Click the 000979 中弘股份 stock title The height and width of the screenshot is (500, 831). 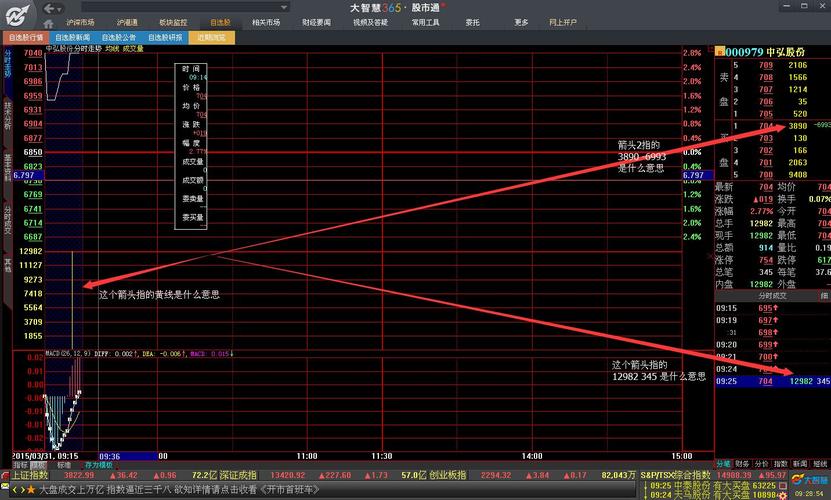click(x=765, y=52)
